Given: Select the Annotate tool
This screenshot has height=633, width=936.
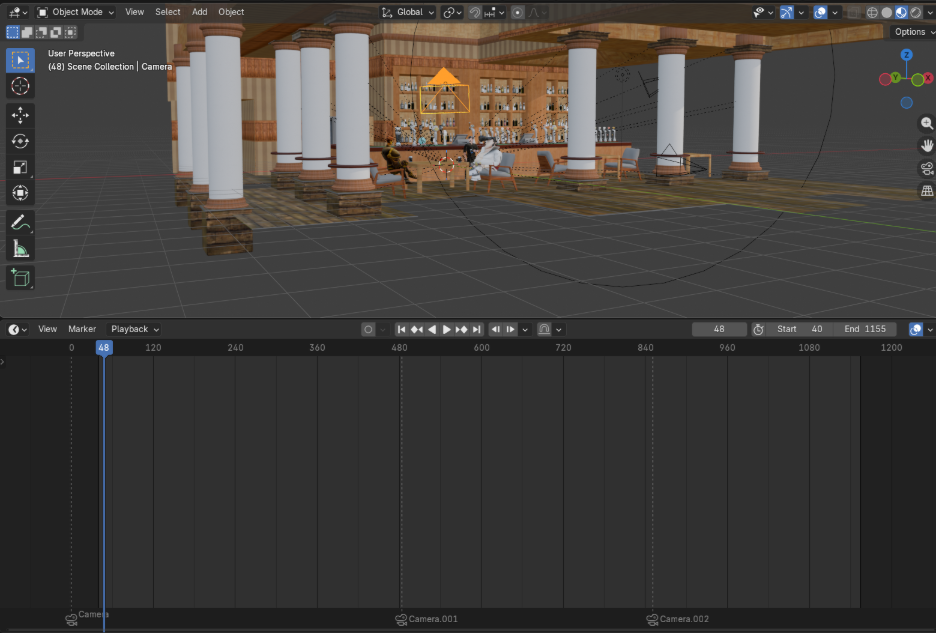Looking at the screenshot, I should (x=20, y=222).
